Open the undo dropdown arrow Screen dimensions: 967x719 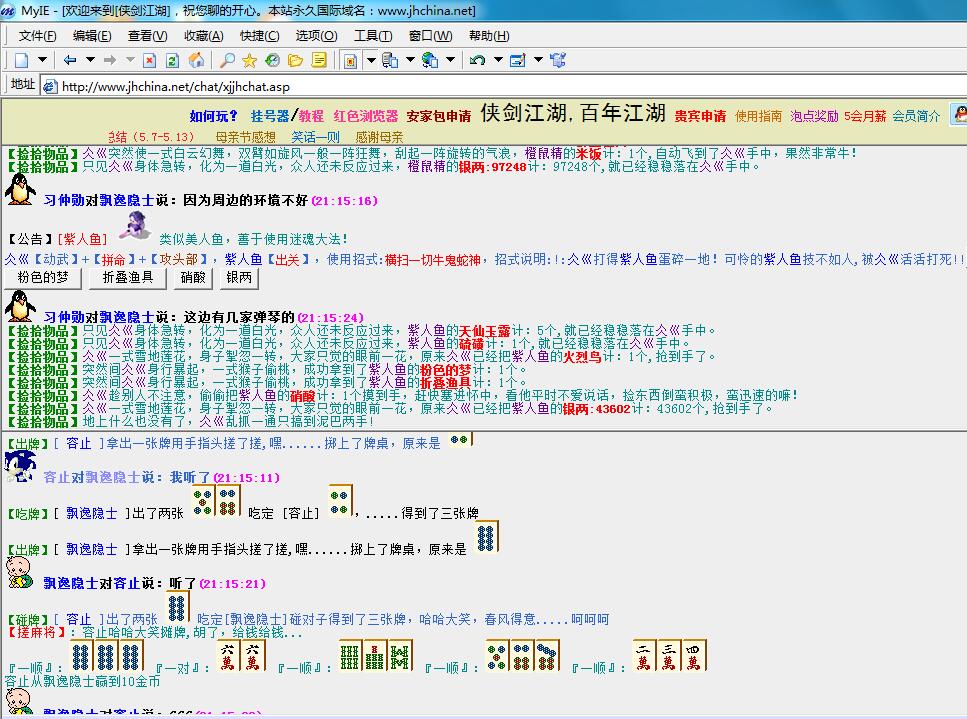click(x=498, y=60)
